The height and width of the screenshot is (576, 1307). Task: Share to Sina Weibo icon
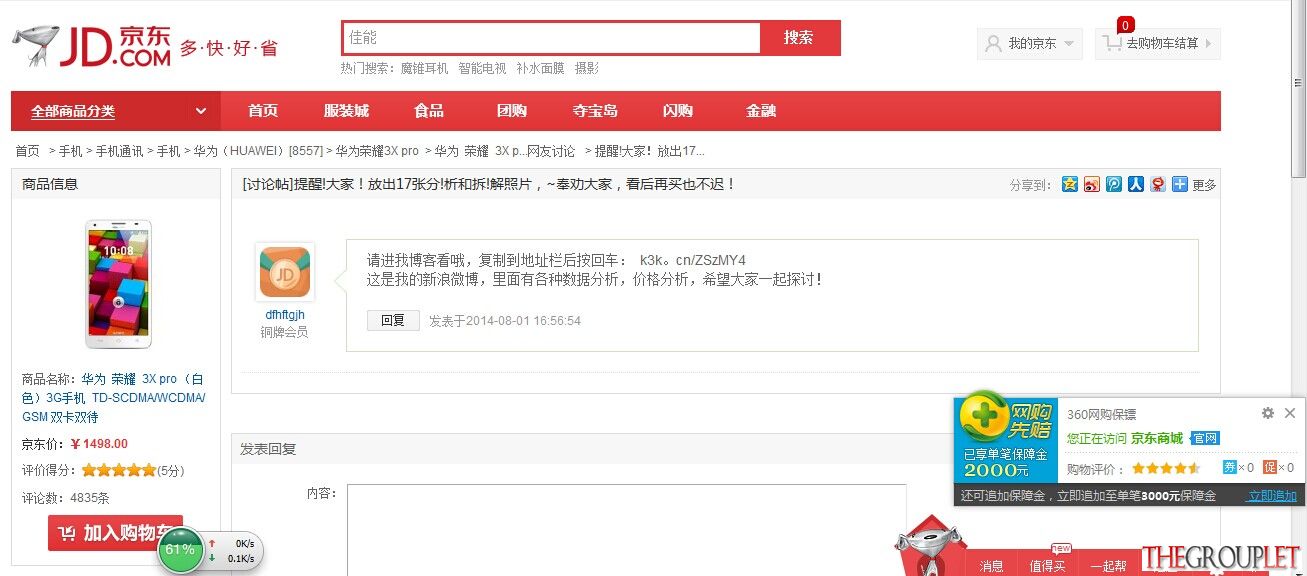click(x=1092, y=184)
